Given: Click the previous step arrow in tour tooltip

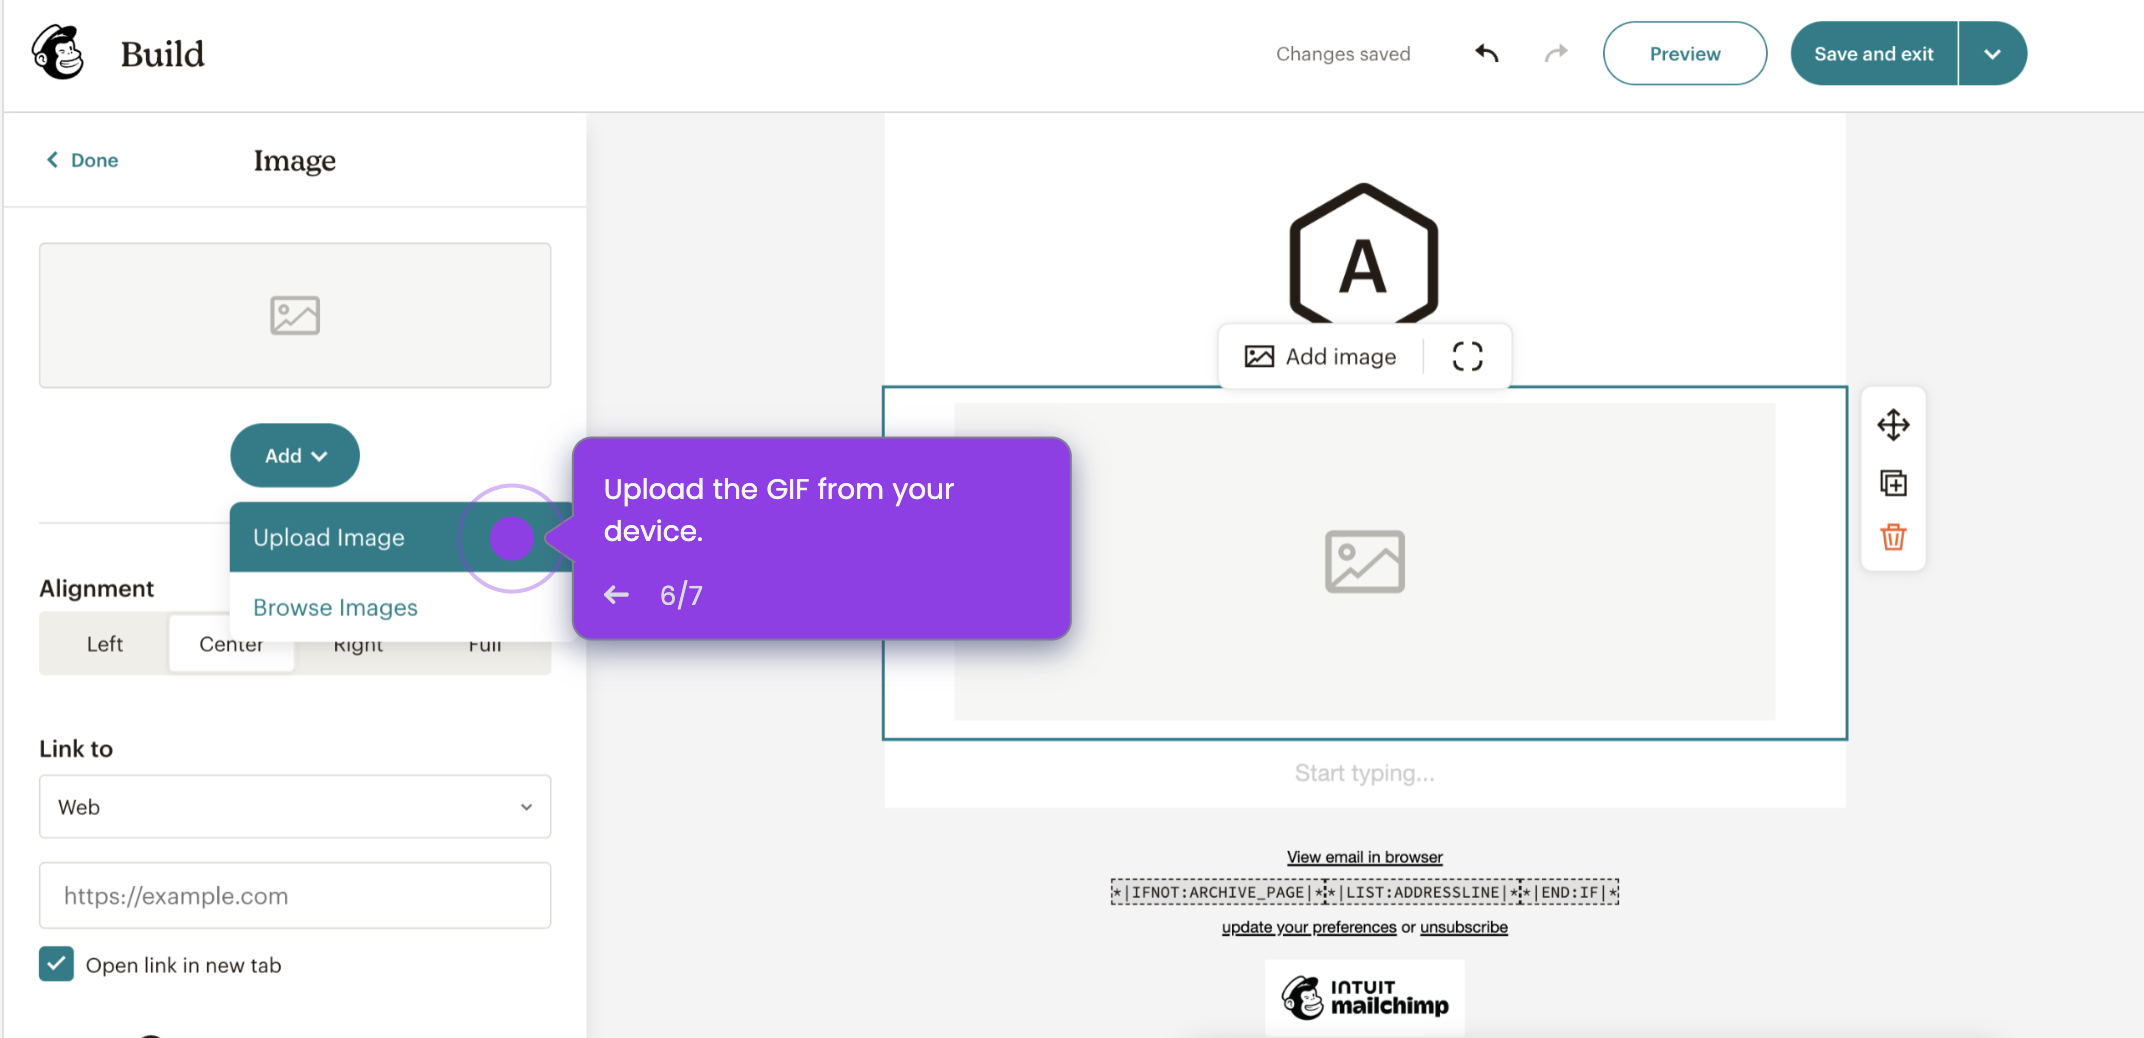Looking at the screenshot, I should coord(616,594).
